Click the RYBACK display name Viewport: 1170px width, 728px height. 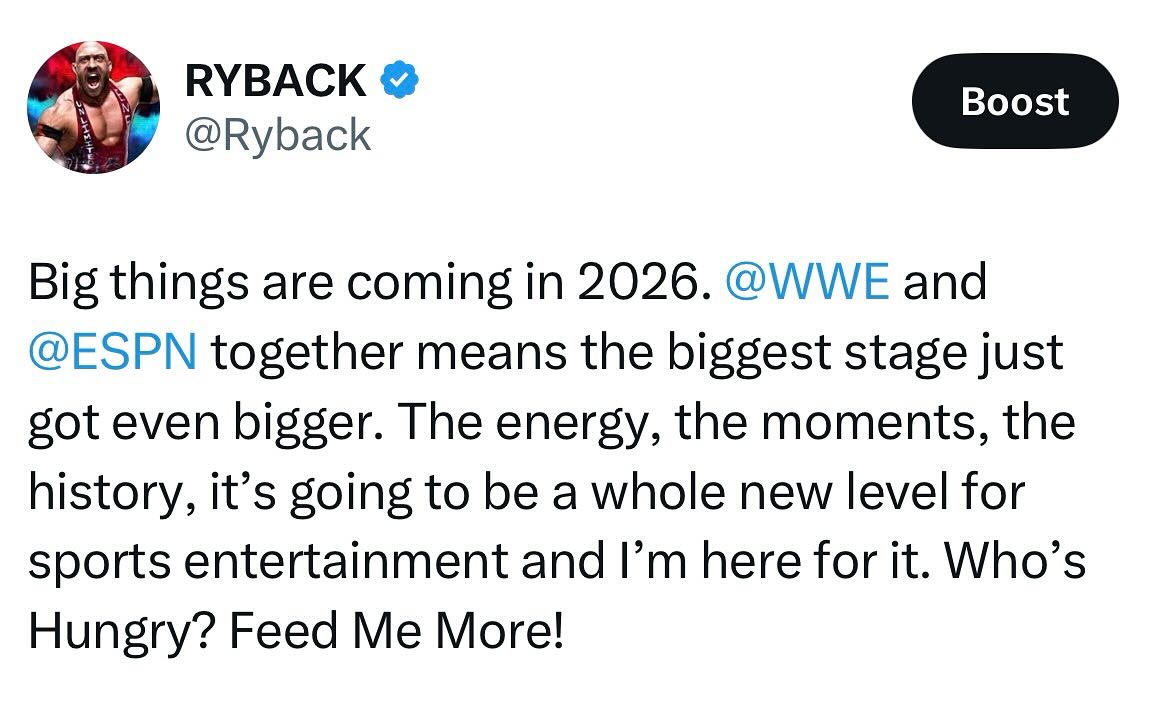click(x=276, y=81)
